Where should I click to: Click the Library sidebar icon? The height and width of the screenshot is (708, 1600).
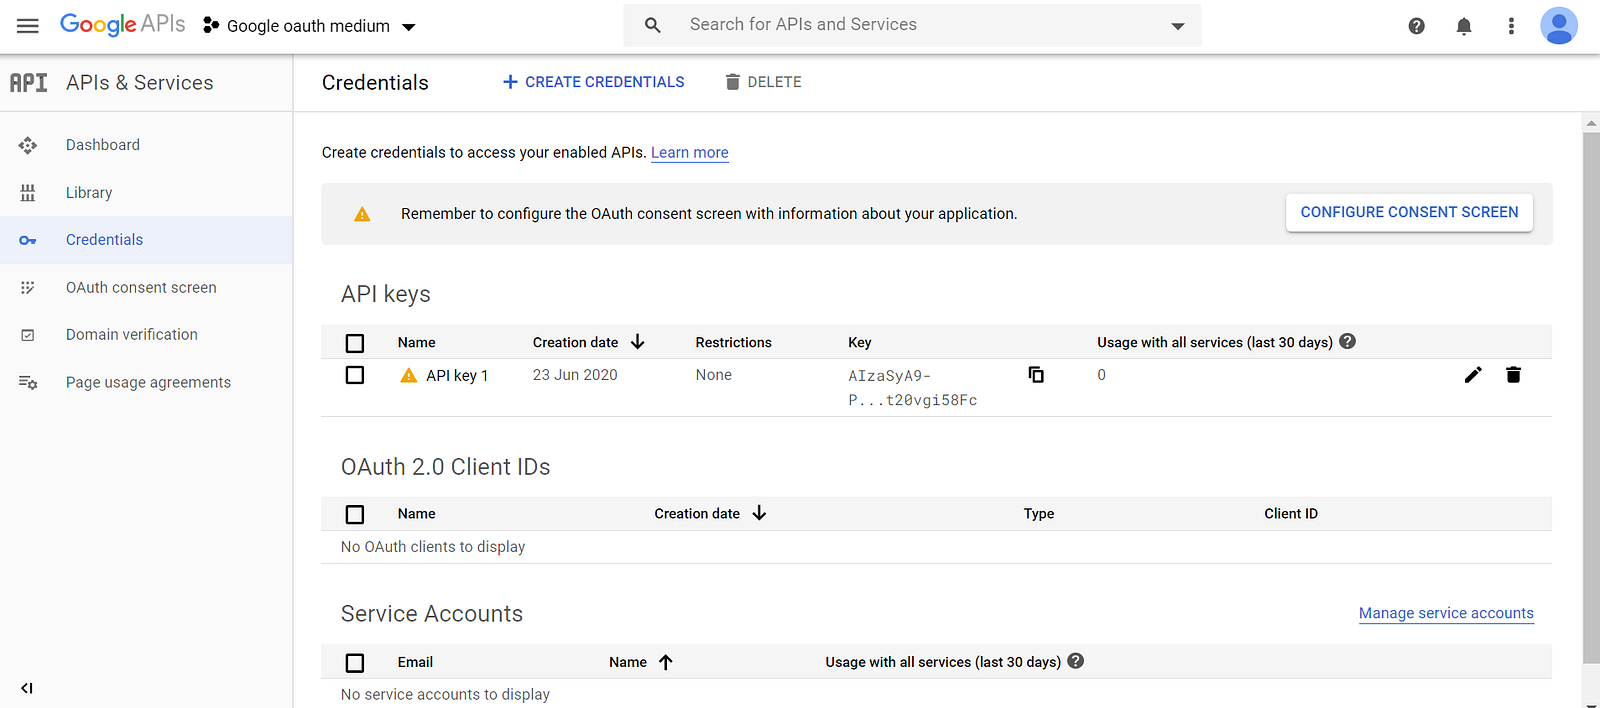click(28, 193)
